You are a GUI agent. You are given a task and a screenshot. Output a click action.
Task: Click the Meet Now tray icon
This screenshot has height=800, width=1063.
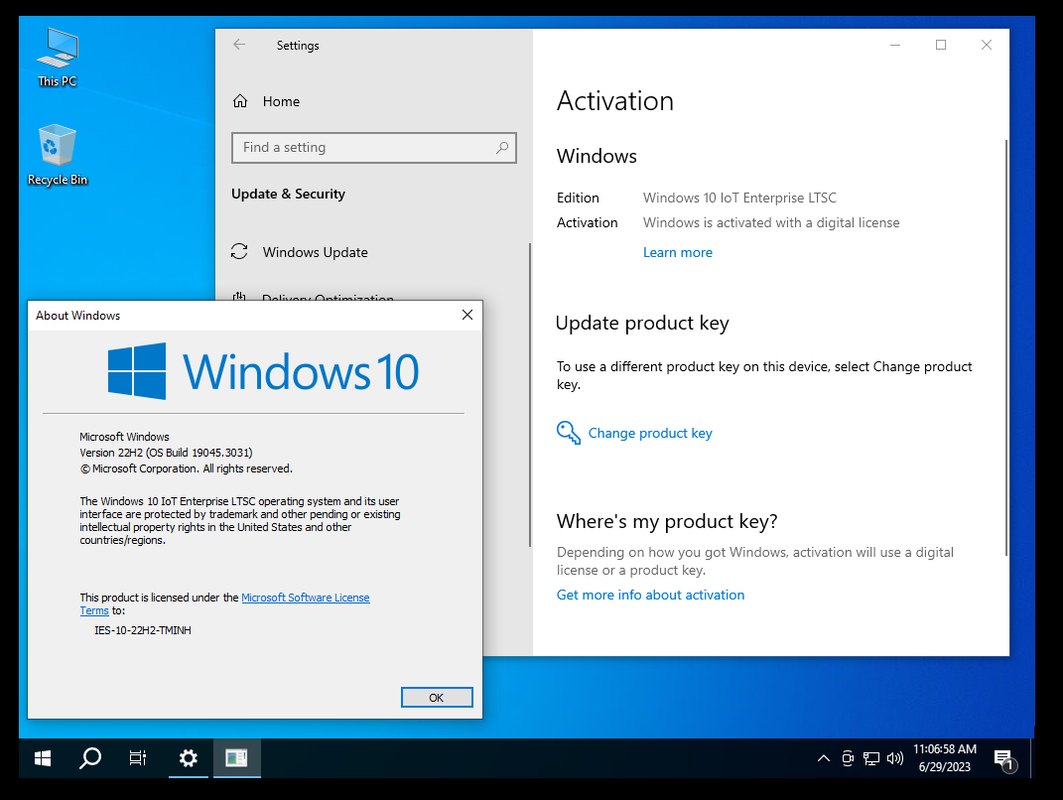tap(847, 758)
